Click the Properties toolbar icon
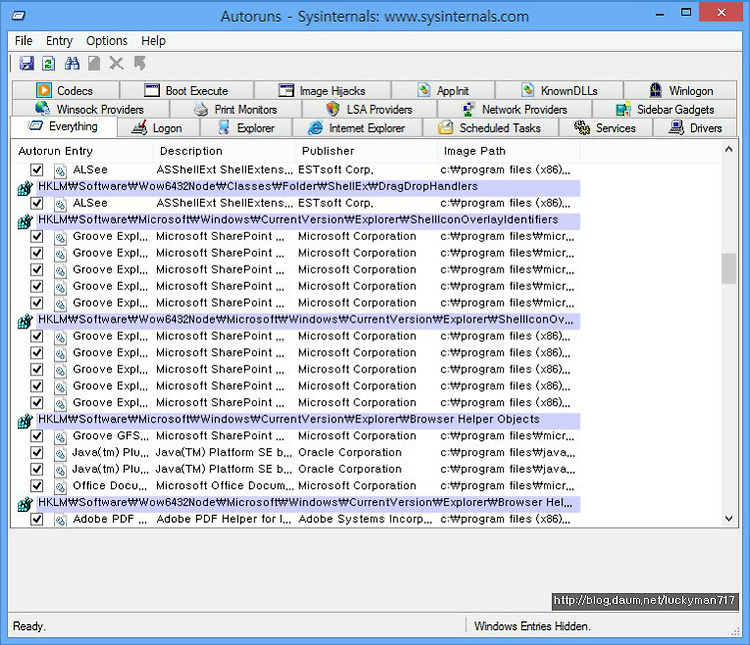The height and width of the screenshot is (645, 750). (x=94, y=63)
